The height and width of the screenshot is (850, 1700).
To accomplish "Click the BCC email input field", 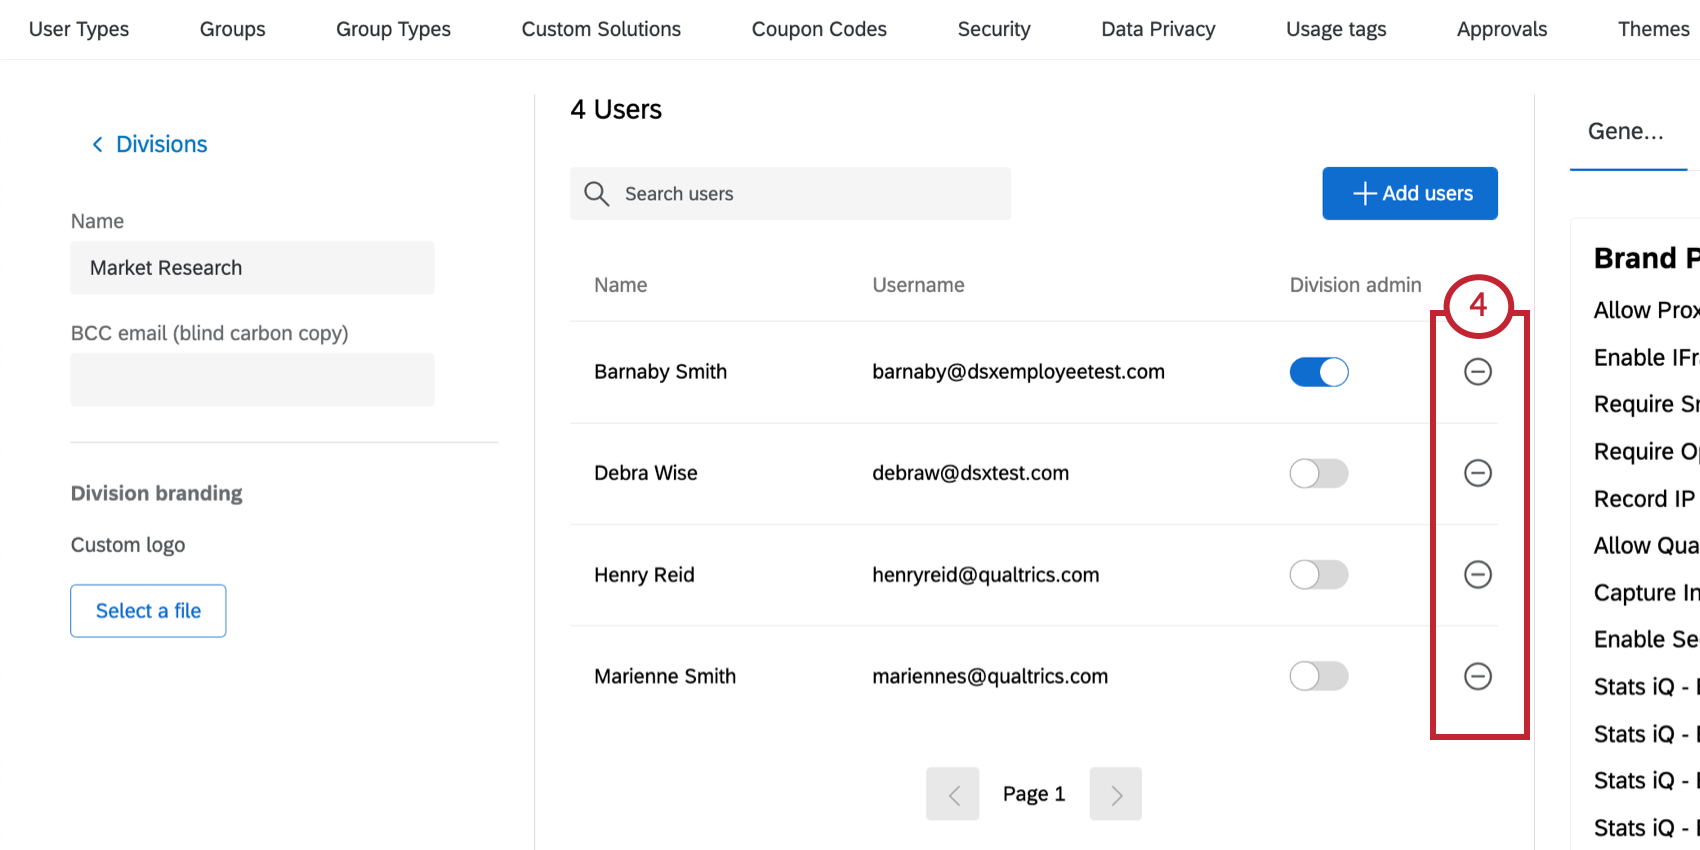I will coord(252,380).
